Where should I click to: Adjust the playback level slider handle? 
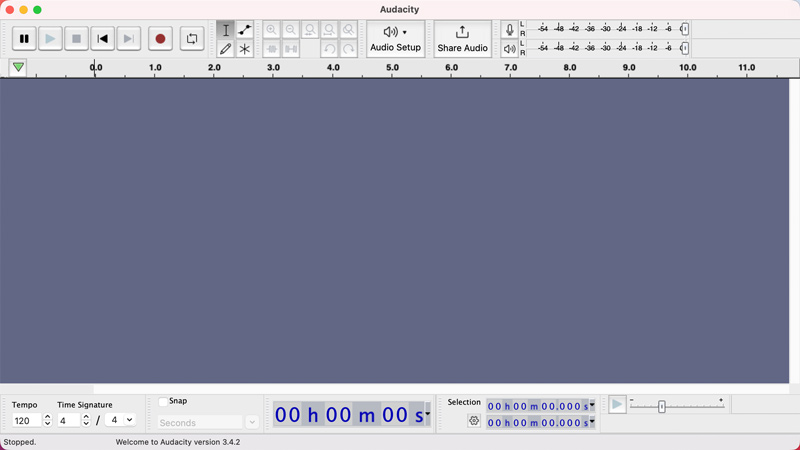(x=685, y=48)
